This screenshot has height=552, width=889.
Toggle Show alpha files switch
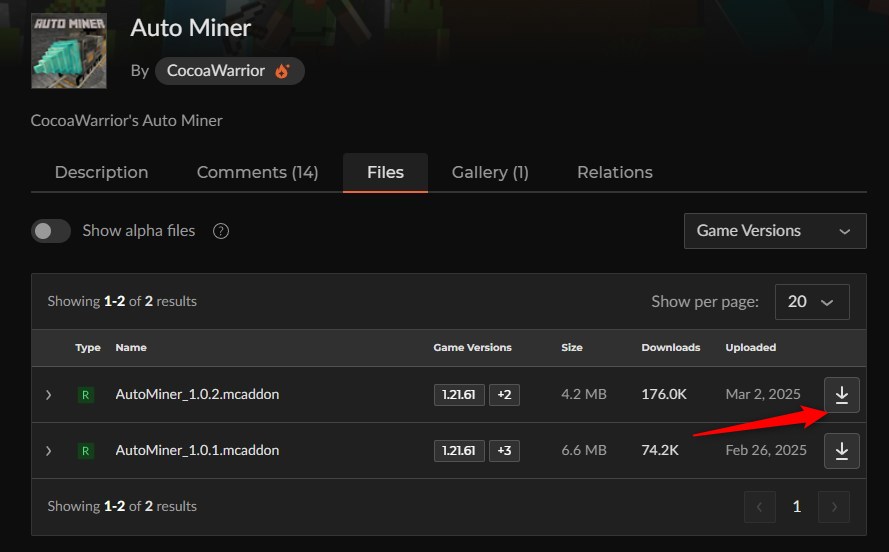click(x=51, y=231)
